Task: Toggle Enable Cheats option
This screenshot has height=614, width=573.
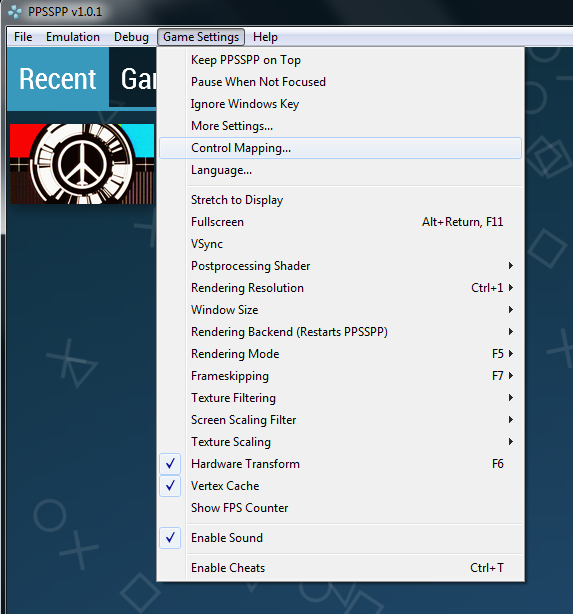Action: click(340, 568)
